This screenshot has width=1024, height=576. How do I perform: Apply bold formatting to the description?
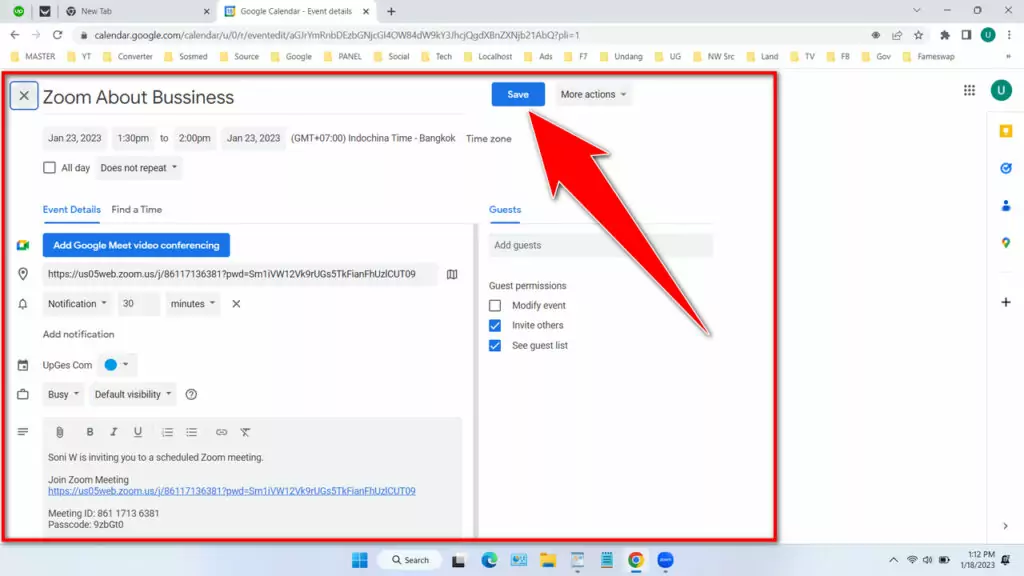tap(90, 432)
